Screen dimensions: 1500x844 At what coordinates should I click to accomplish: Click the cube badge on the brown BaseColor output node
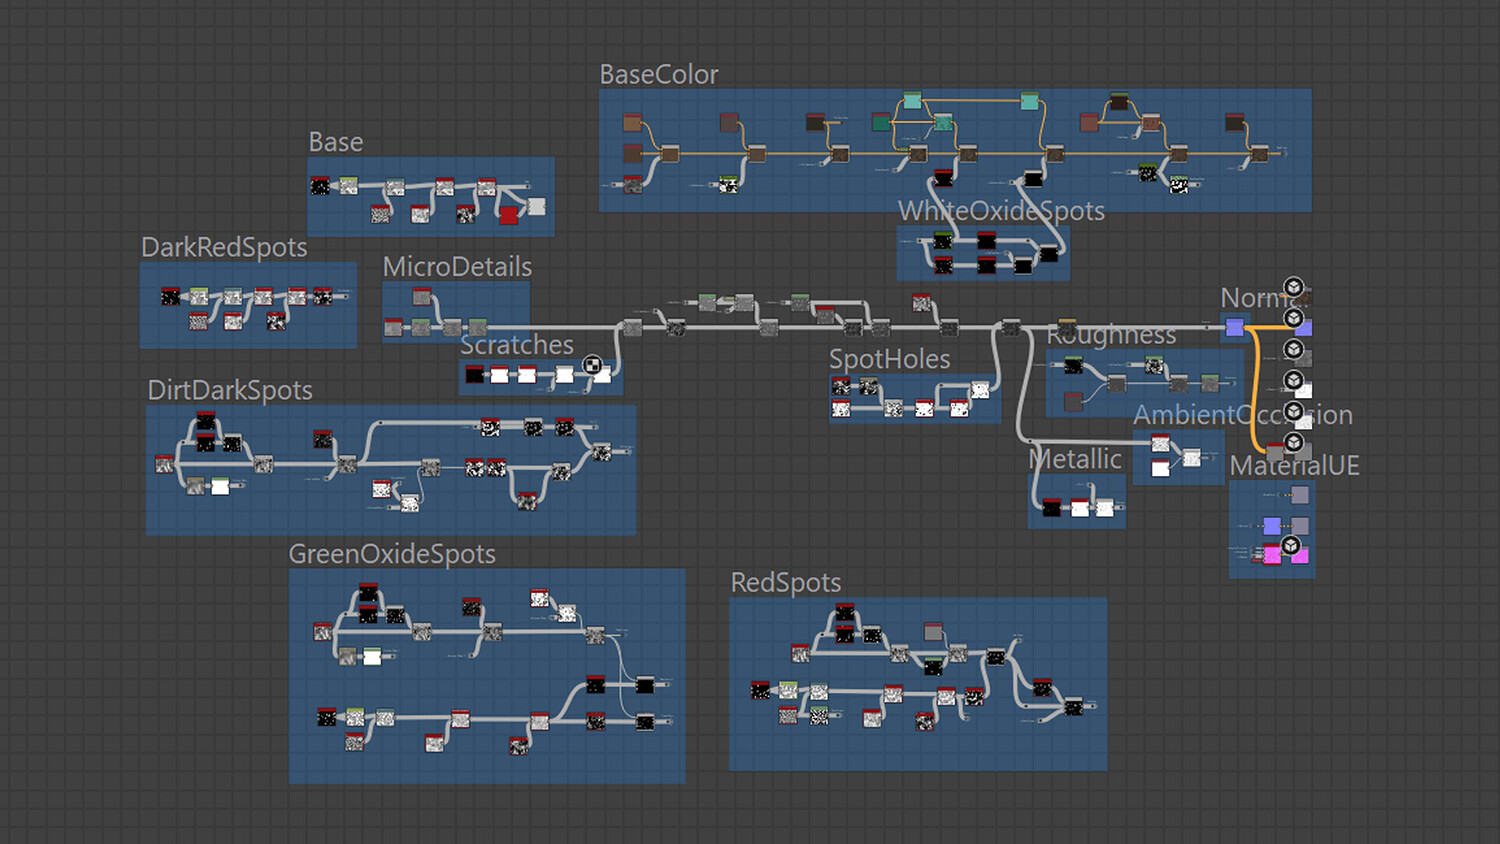(1294, 288)
